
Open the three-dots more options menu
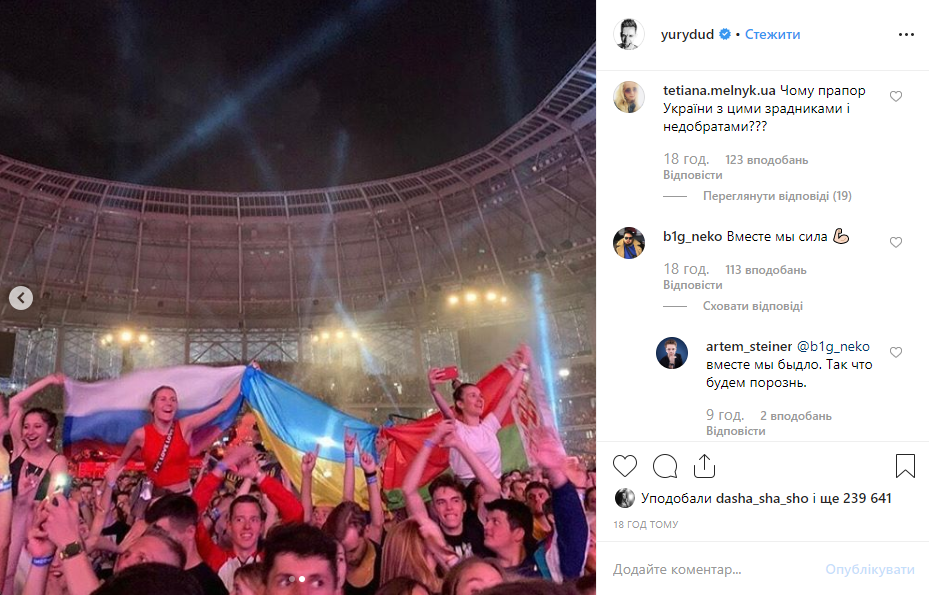click(x=906, y=34)
